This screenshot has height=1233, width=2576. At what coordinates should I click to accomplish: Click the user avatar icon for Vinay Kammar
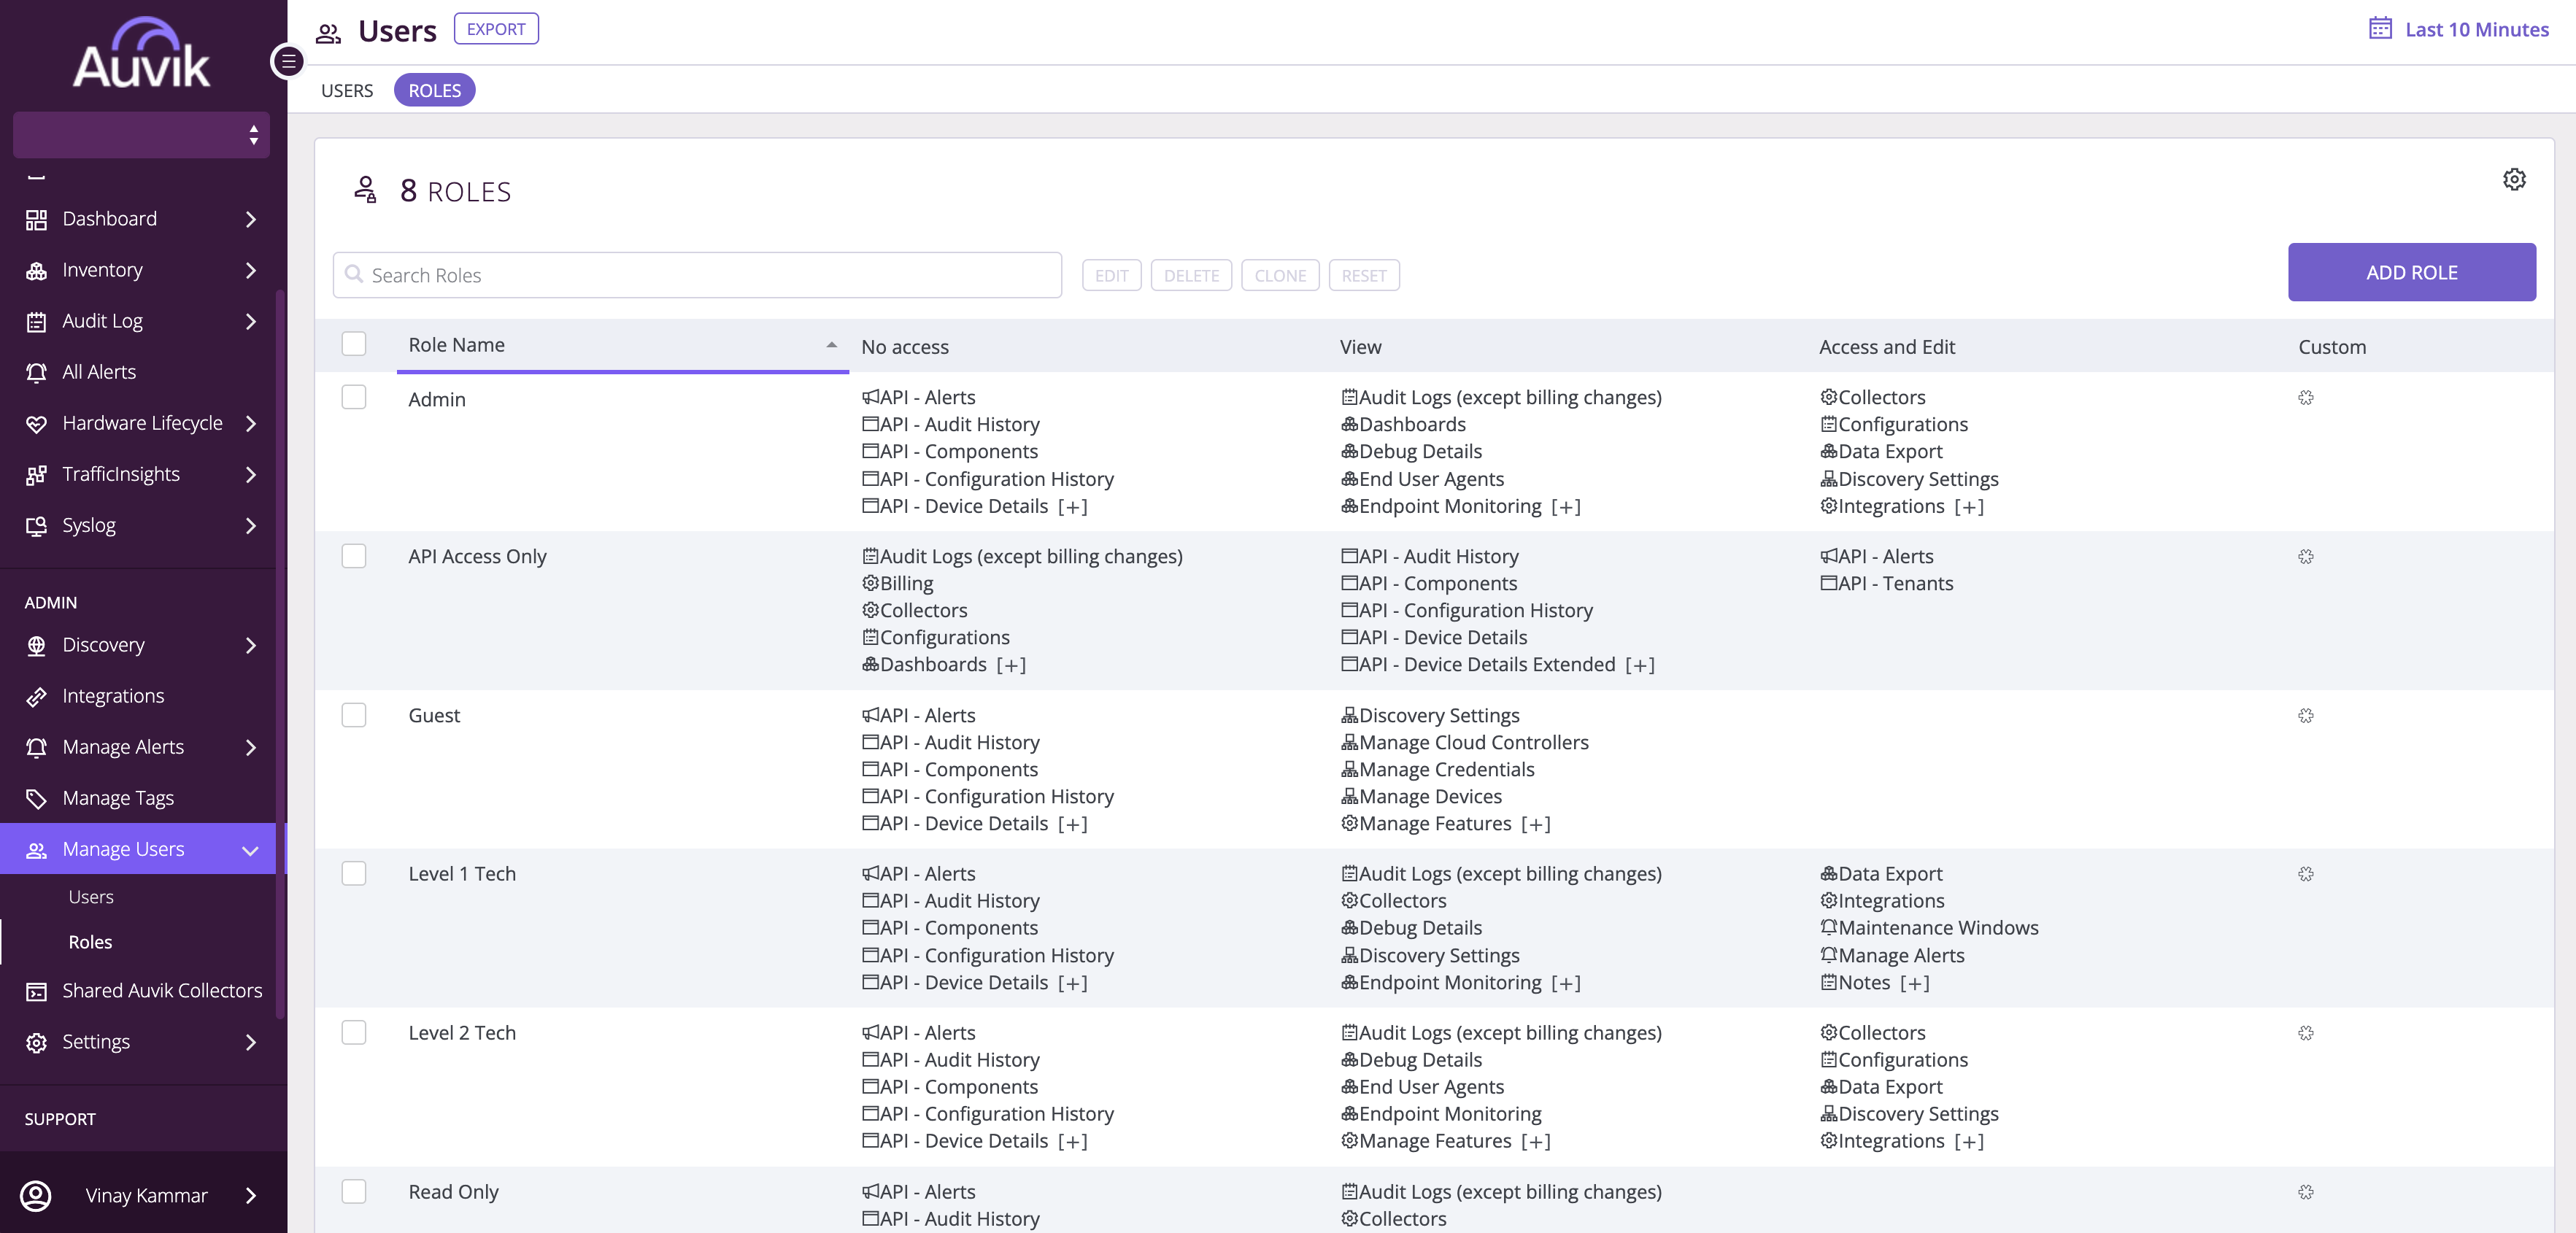point(36,1195)
